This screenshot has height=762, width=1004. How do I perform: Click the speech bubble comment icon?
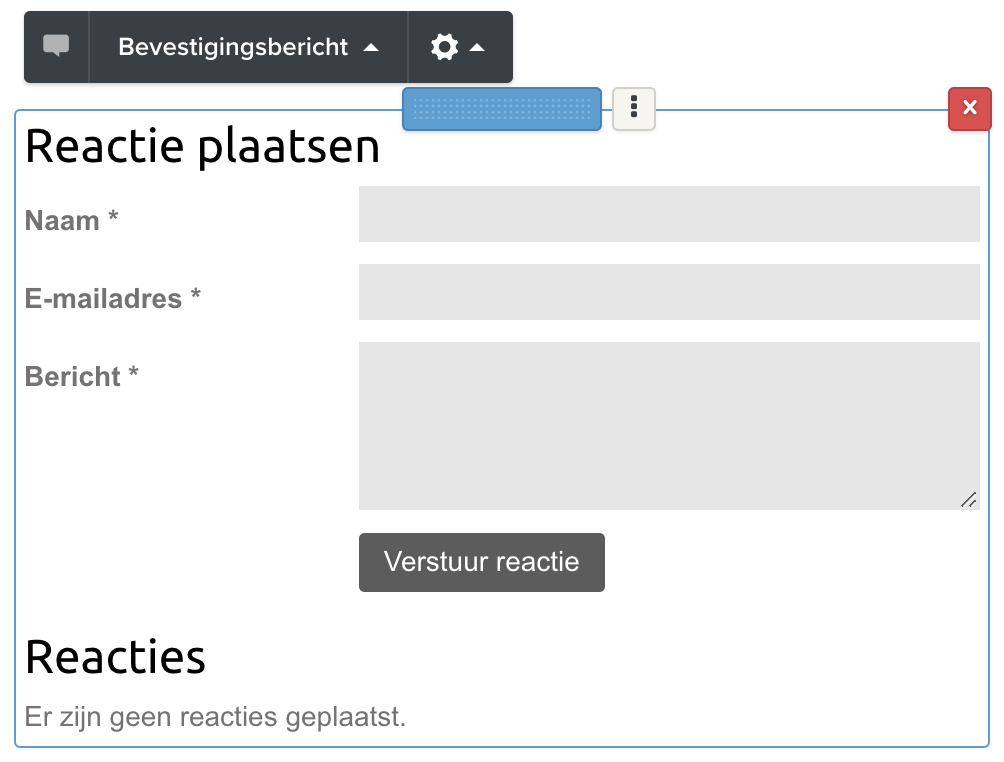pyautogui.click(x=56, y=46)
